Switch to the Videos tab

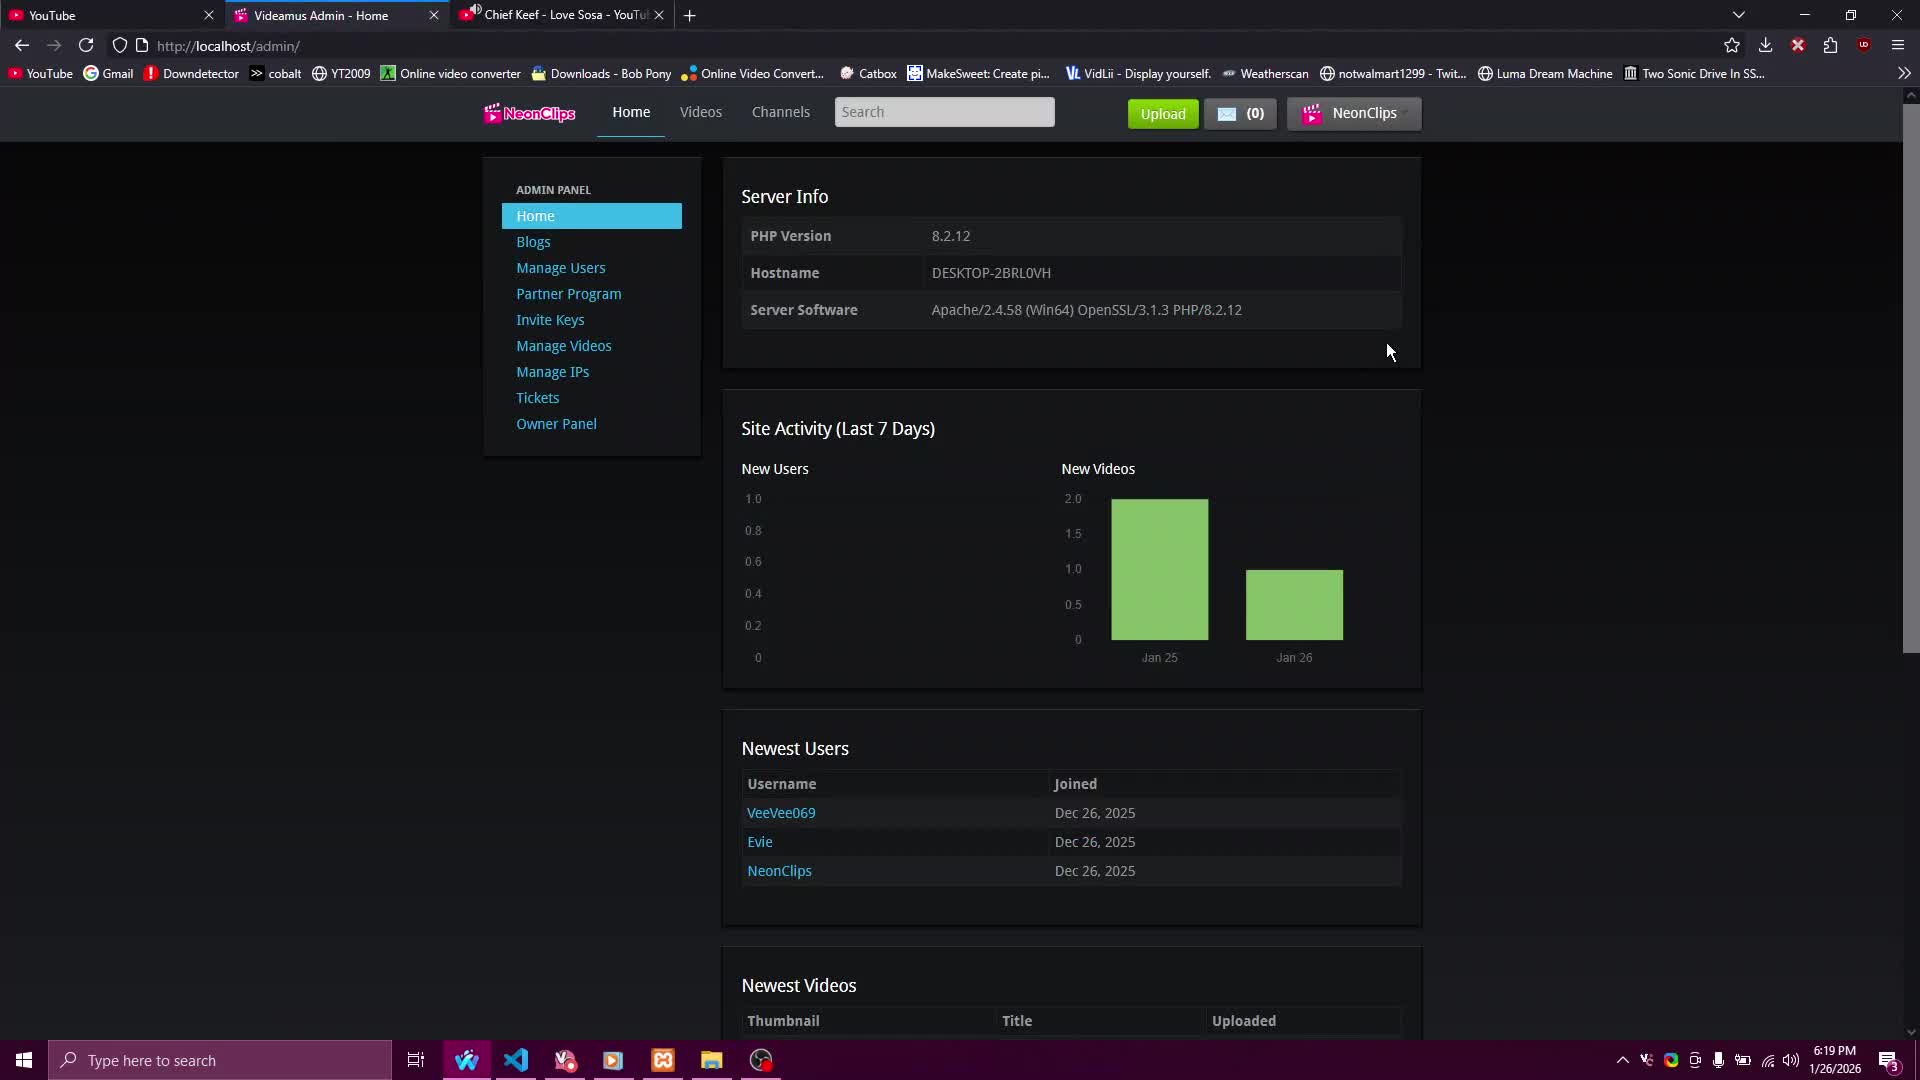pyautogui.click(x=701, y=112)
